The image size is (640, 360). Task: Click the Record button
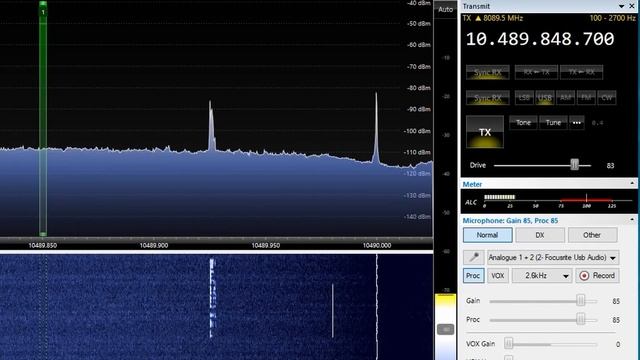point(598,276)
